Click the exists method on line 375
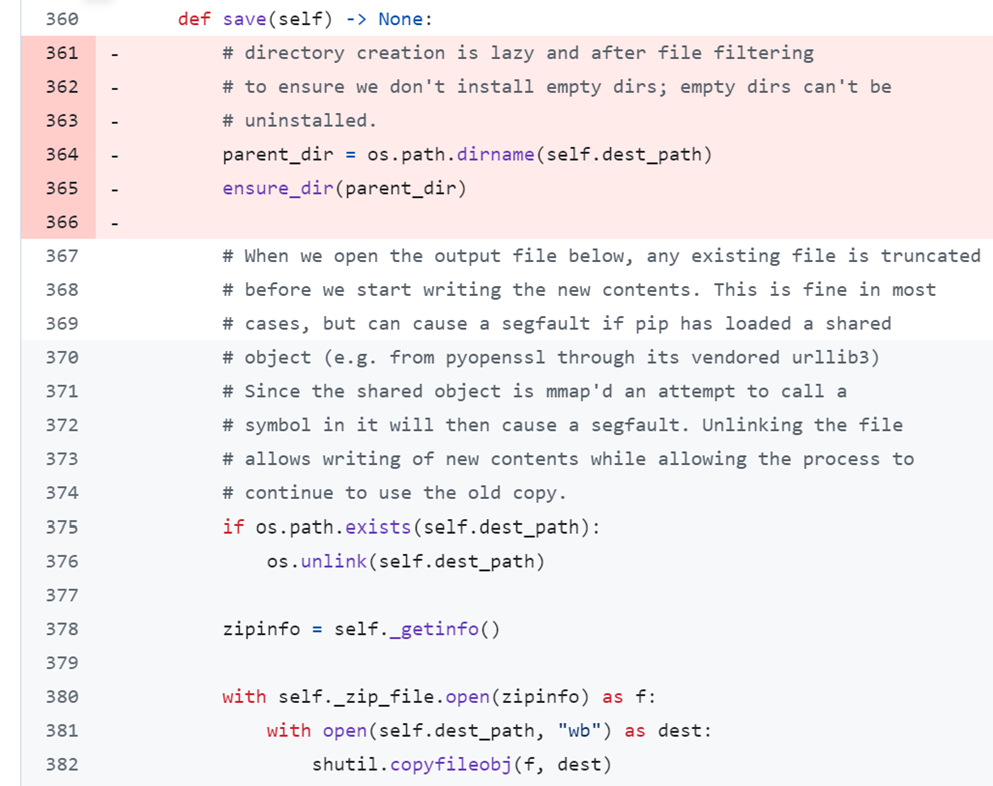This screenshot has height=786, width=993. tap(378, 527)
